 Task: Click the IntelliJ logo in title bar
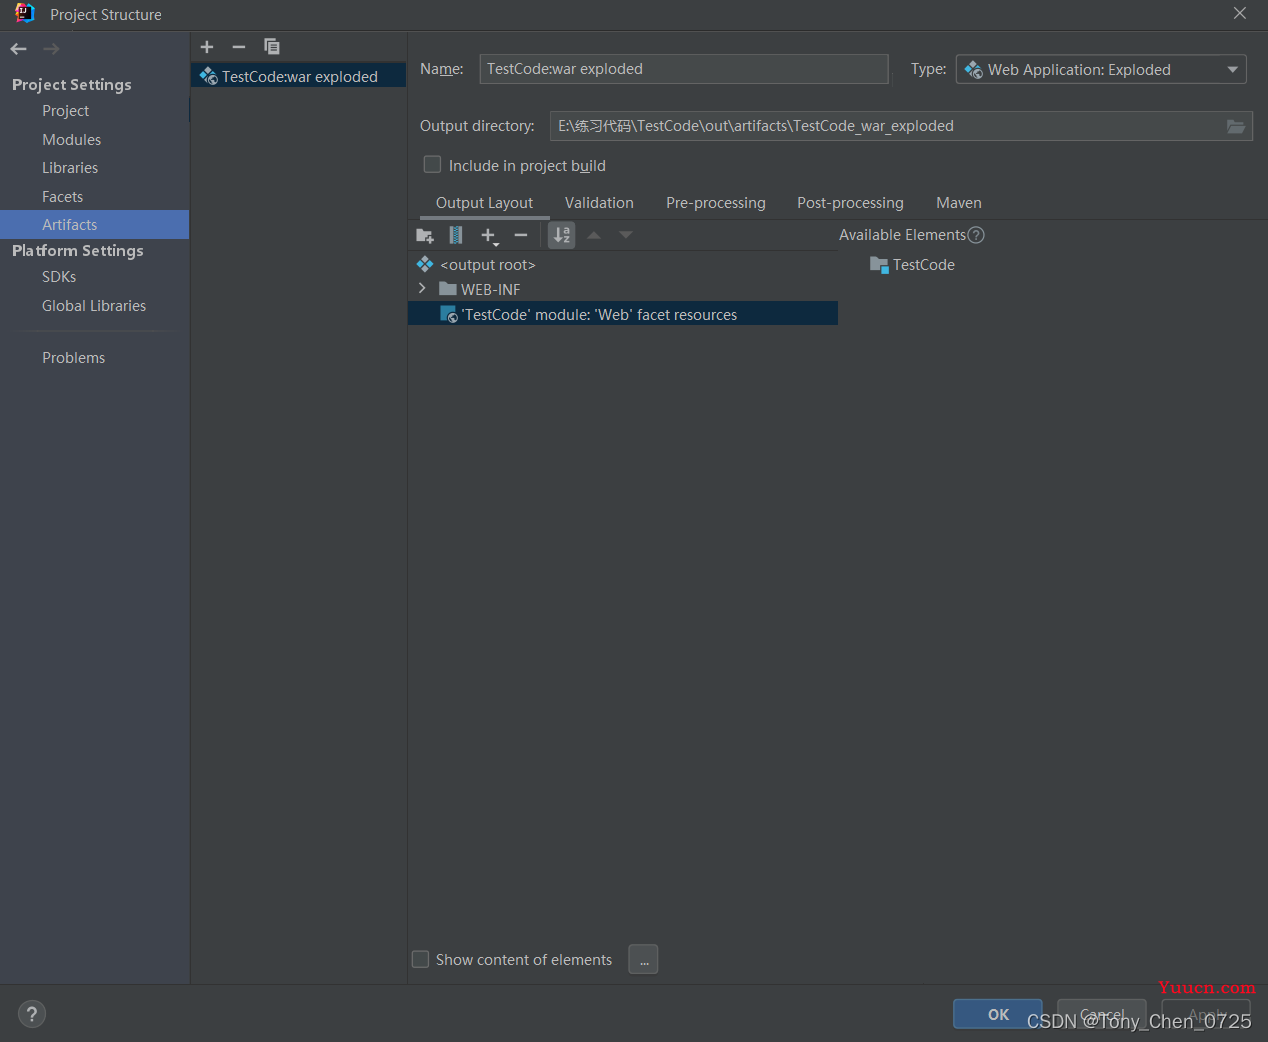(x=24, y=13)
